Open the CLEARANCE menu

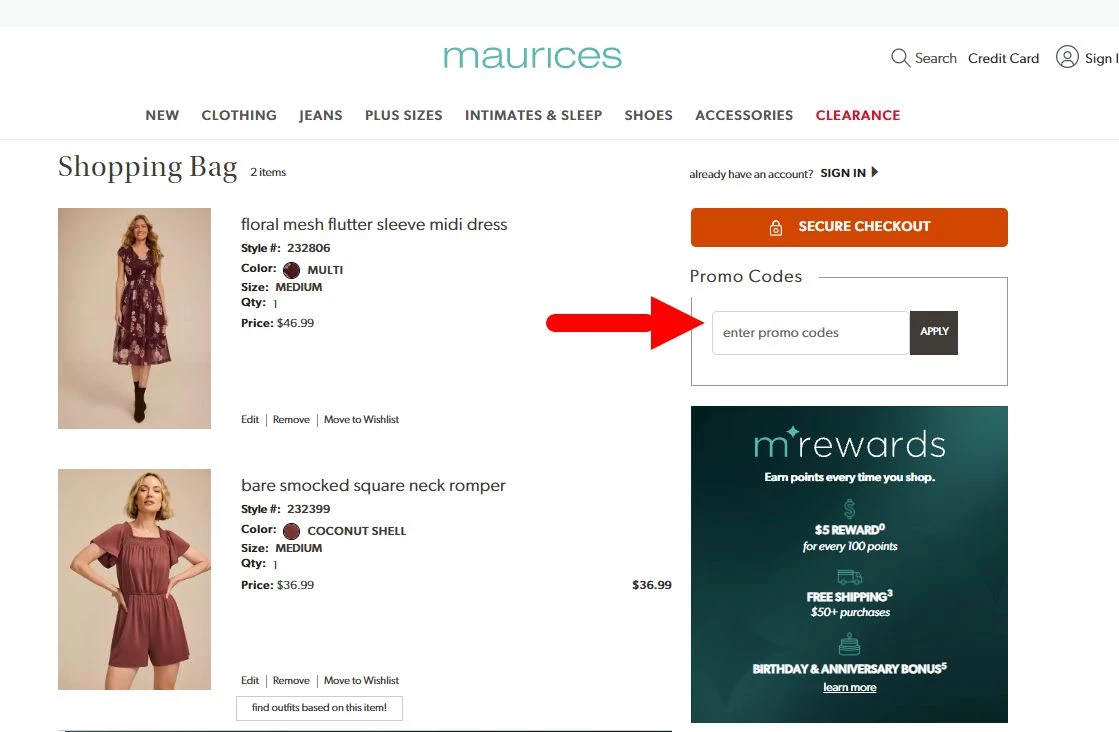(x=858, y=116)
